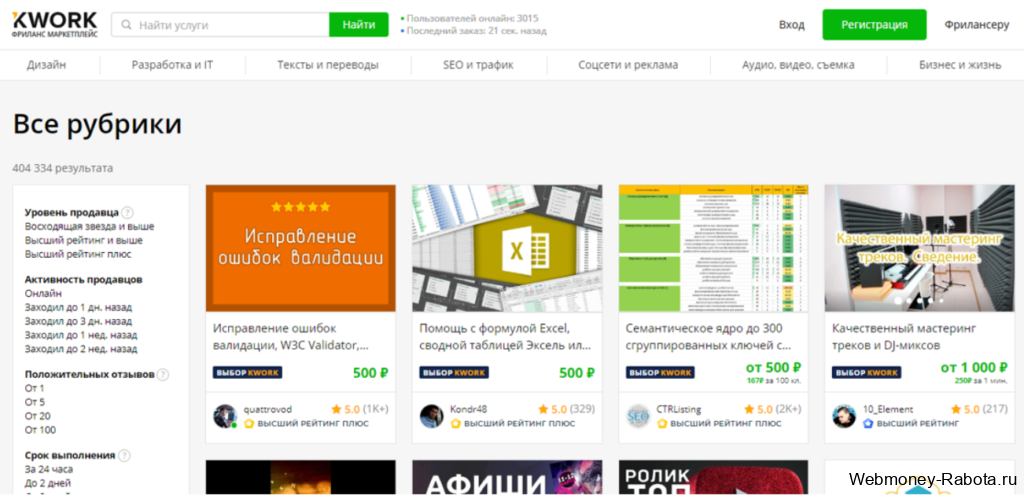The width and height of the screenshot is (1024, 495).
Task: Click Выбор Kwork badge on validation card
Action: (x=248, y=372)
